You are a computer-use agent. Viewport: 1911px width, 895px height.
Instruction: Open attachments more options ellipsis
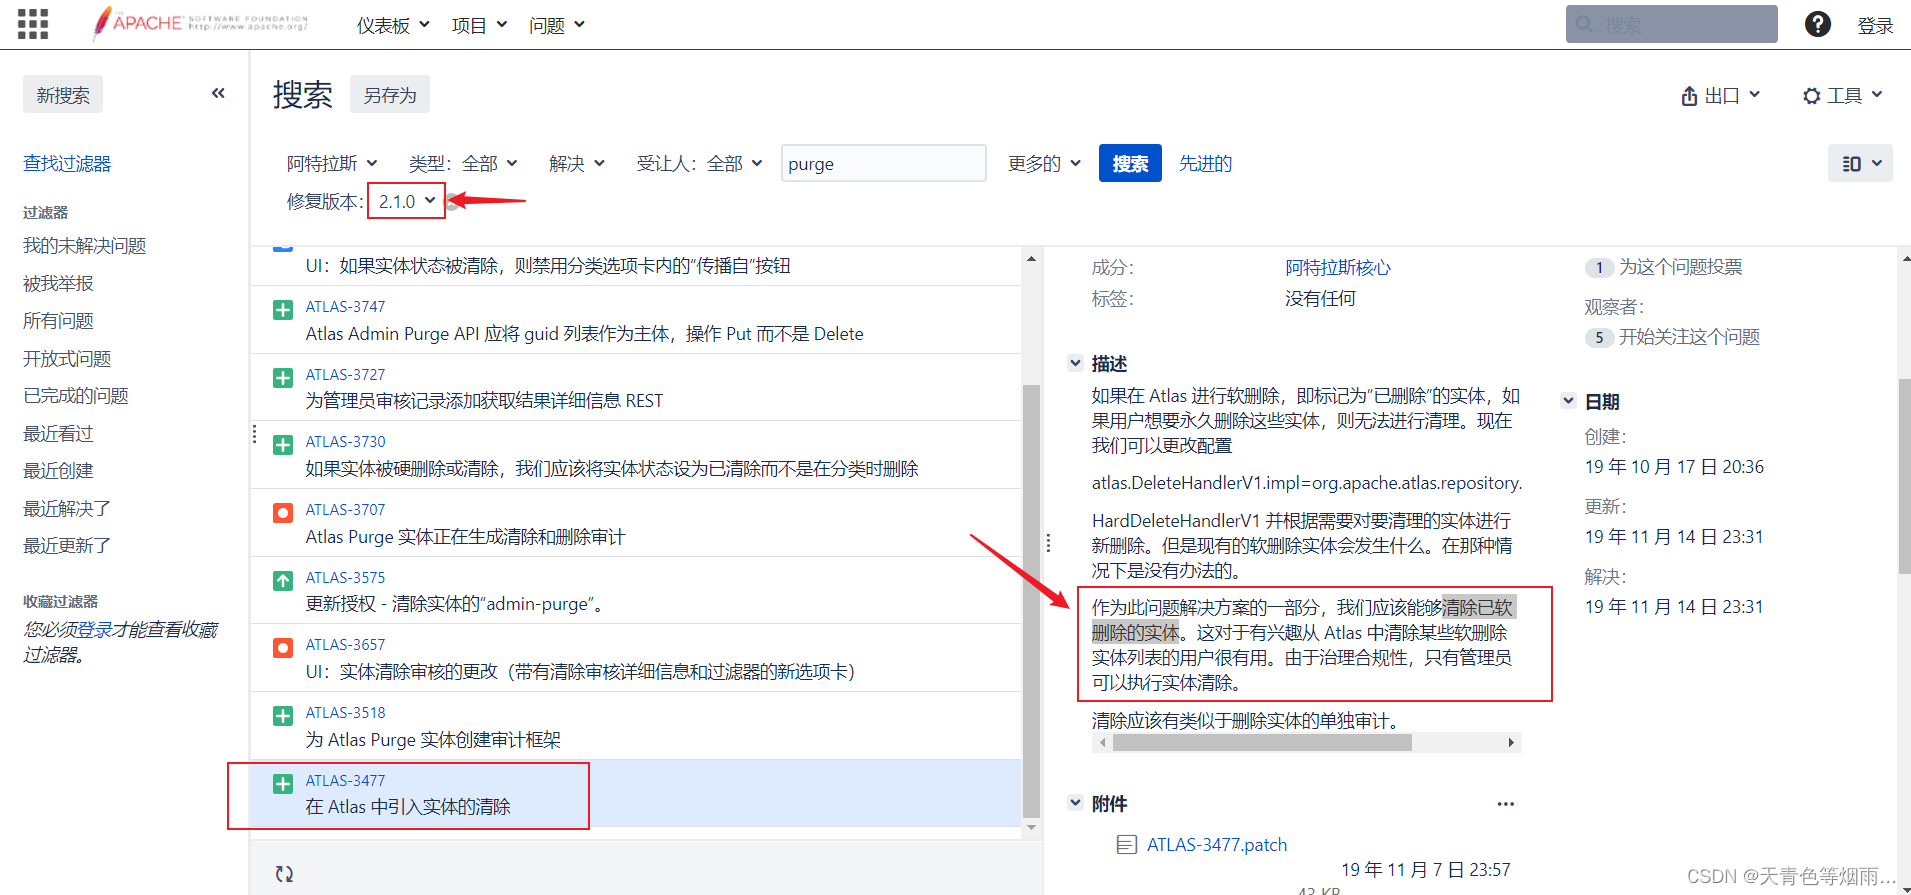point(1505,804)
